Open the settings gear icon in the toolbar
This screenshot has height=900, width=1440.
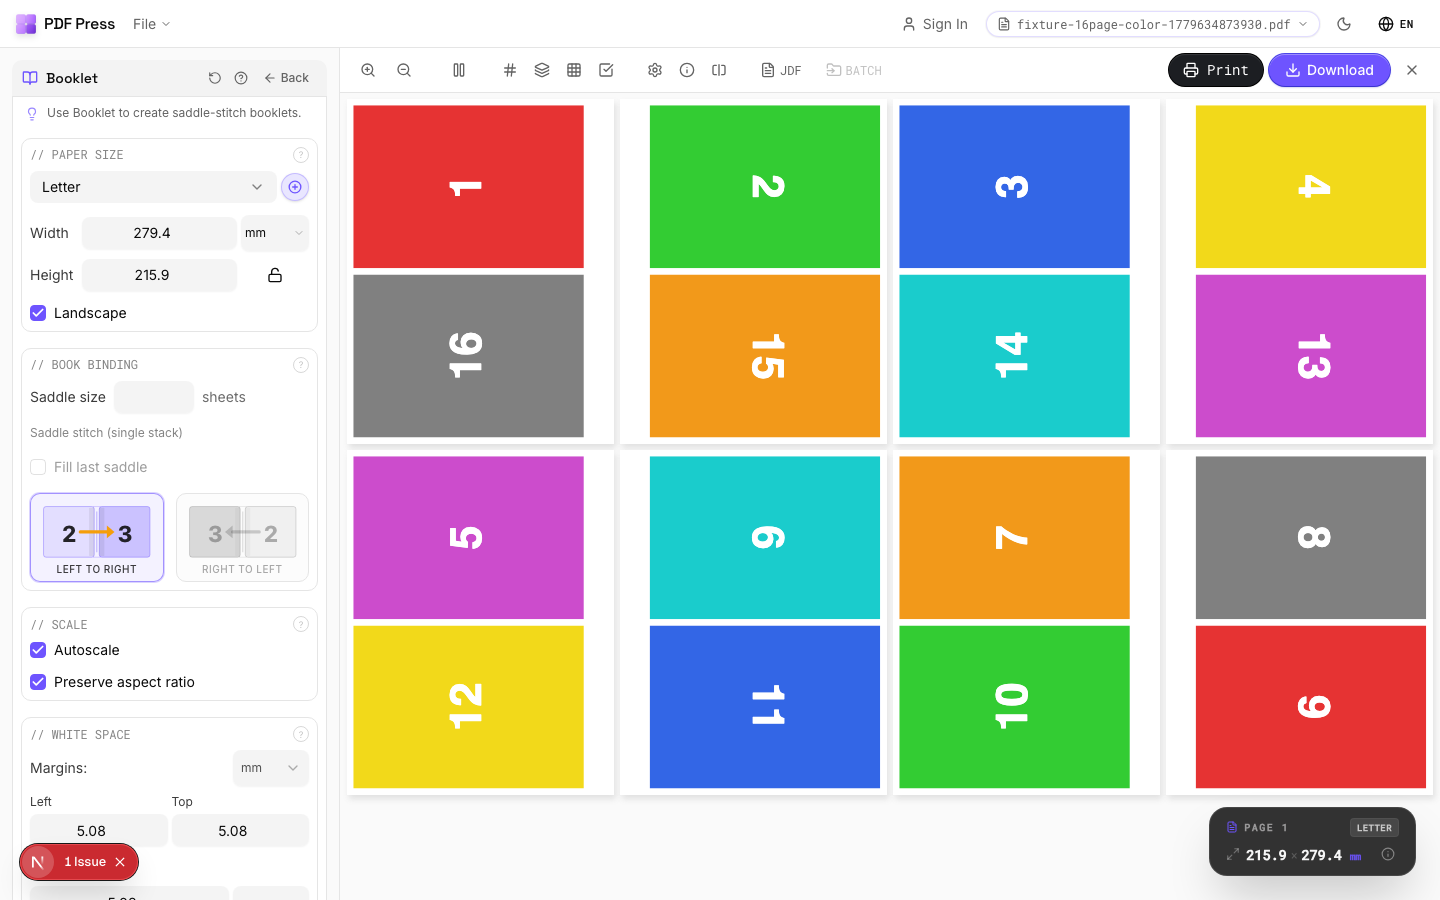click(655, 70)
